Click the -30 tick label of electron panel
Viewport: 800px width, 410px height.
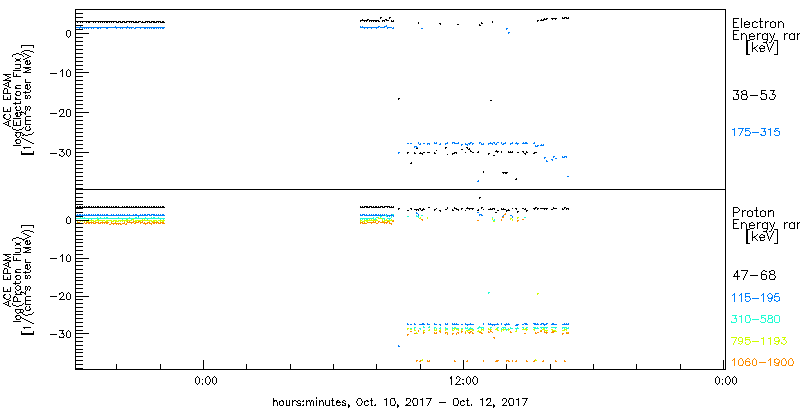59,152
